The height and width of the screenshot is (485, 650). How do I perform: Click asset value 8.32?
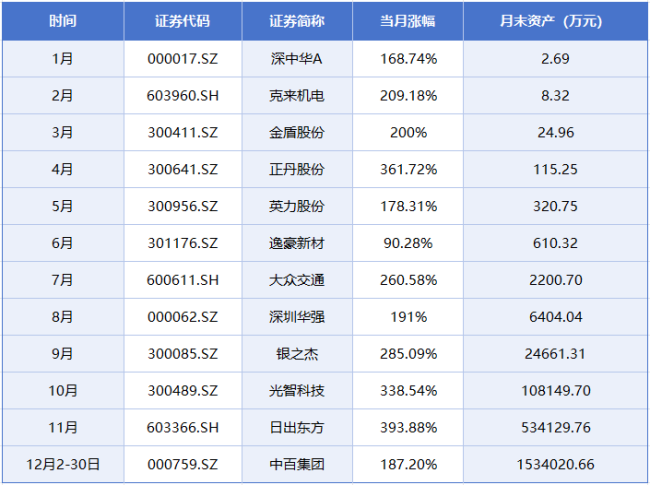tap(555, 96)
